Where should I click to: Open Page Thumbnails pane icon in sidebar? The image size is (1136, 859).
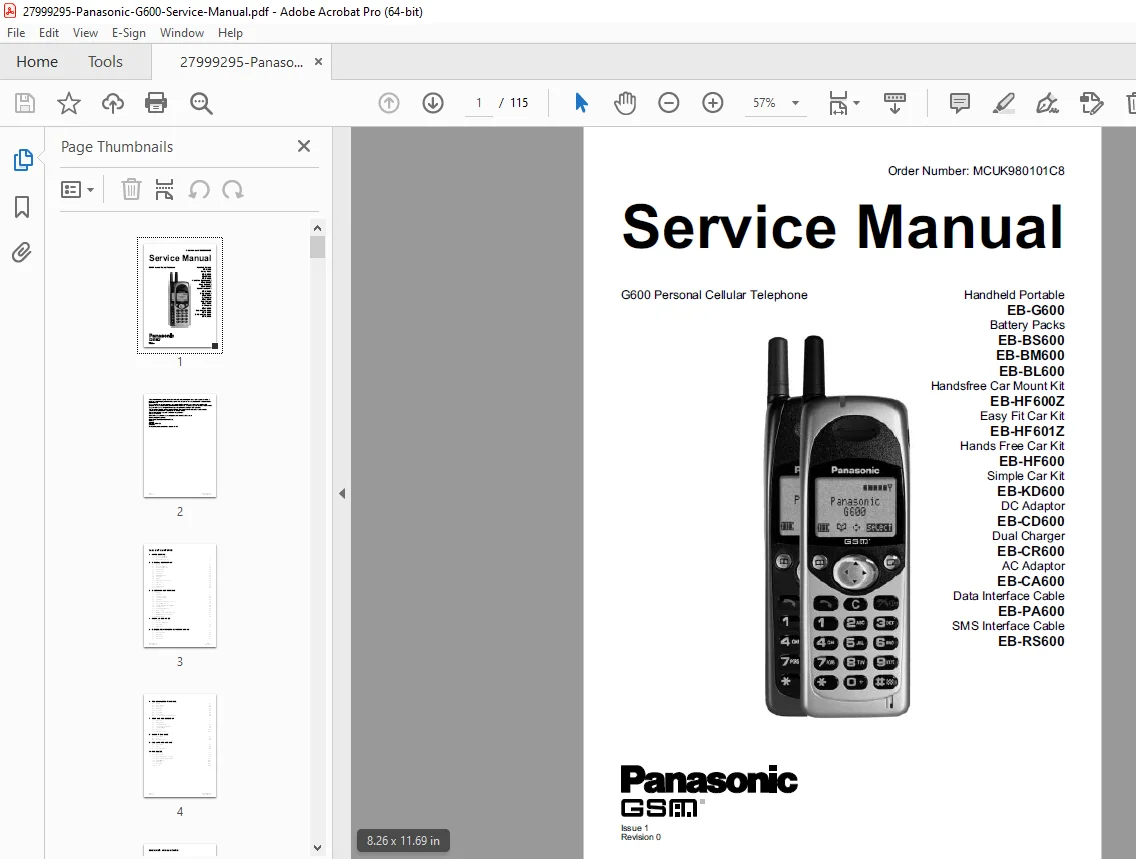pos(22,160)
